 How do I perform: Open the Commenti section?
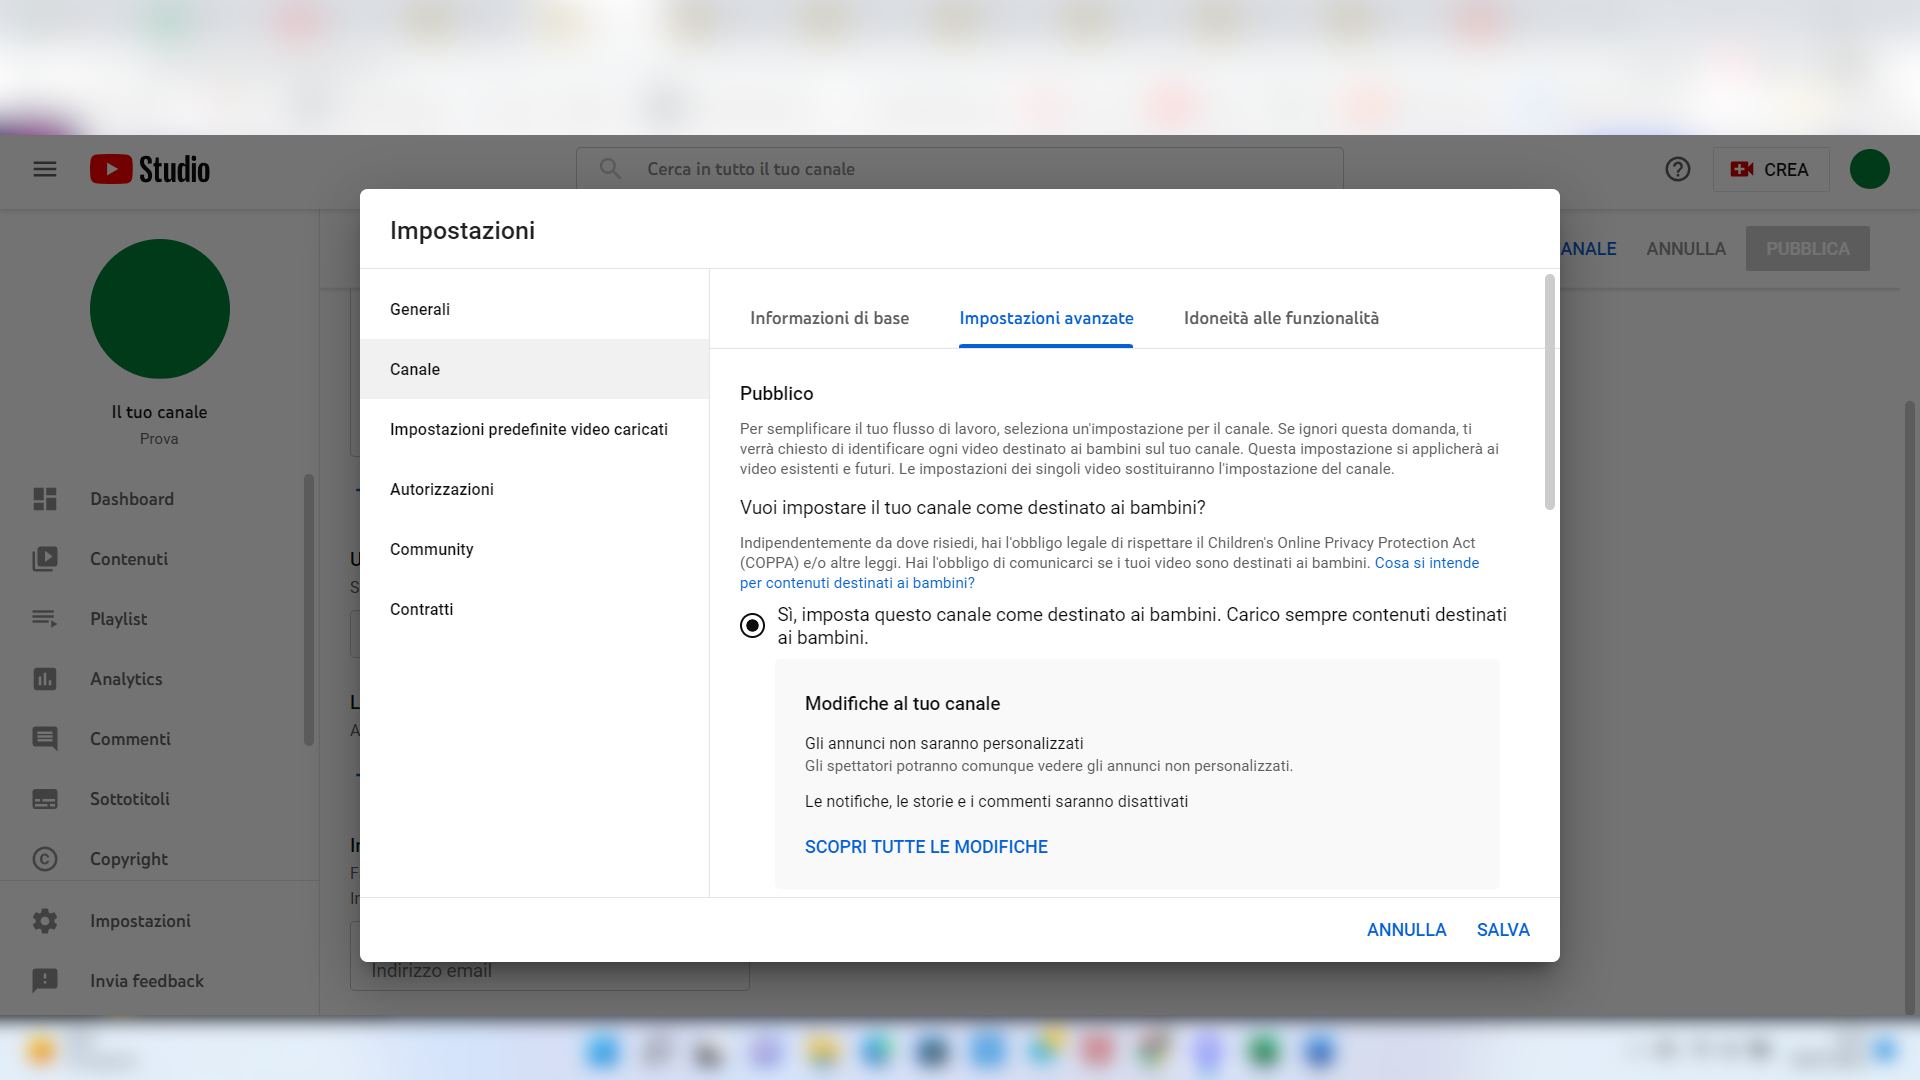coord(130,739)
